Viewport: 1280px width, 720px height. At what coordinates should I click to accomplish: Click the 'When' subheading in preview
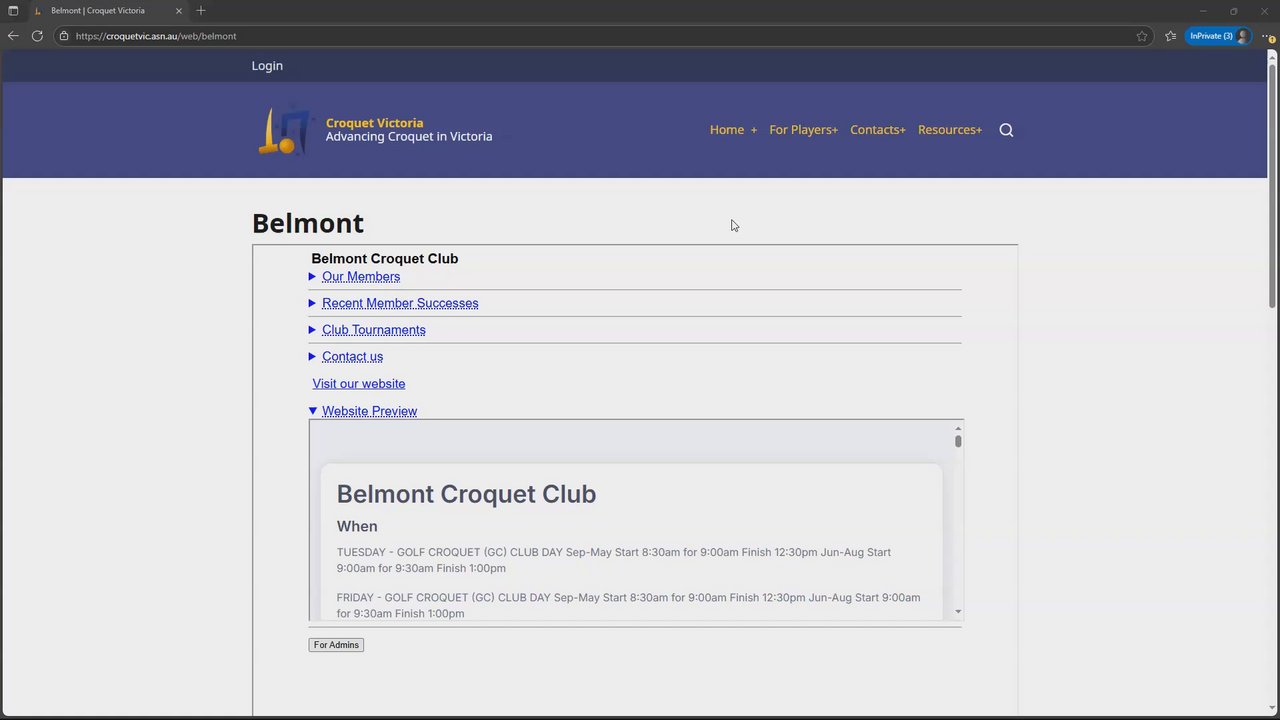[357, 527]
